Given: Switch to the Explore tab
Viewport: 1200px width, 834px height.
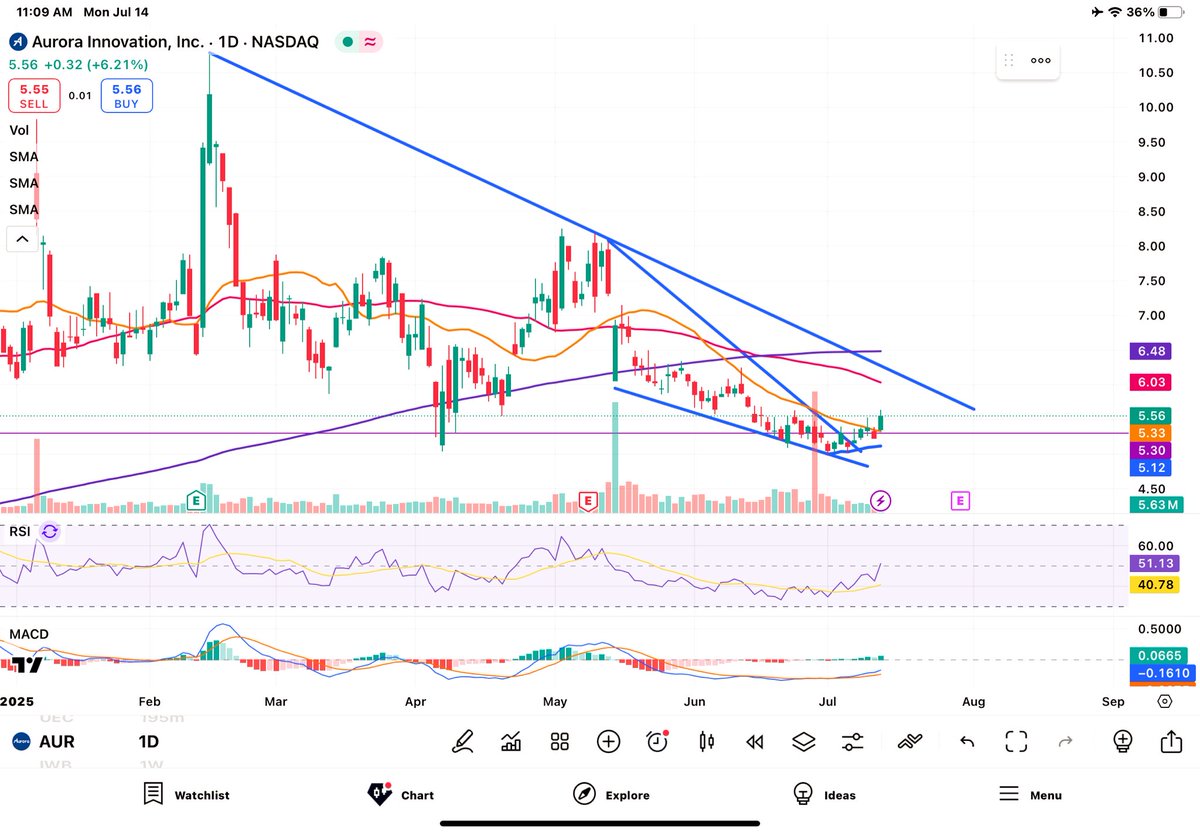Looking at the screenshot, I should click(x=611, y=795).
